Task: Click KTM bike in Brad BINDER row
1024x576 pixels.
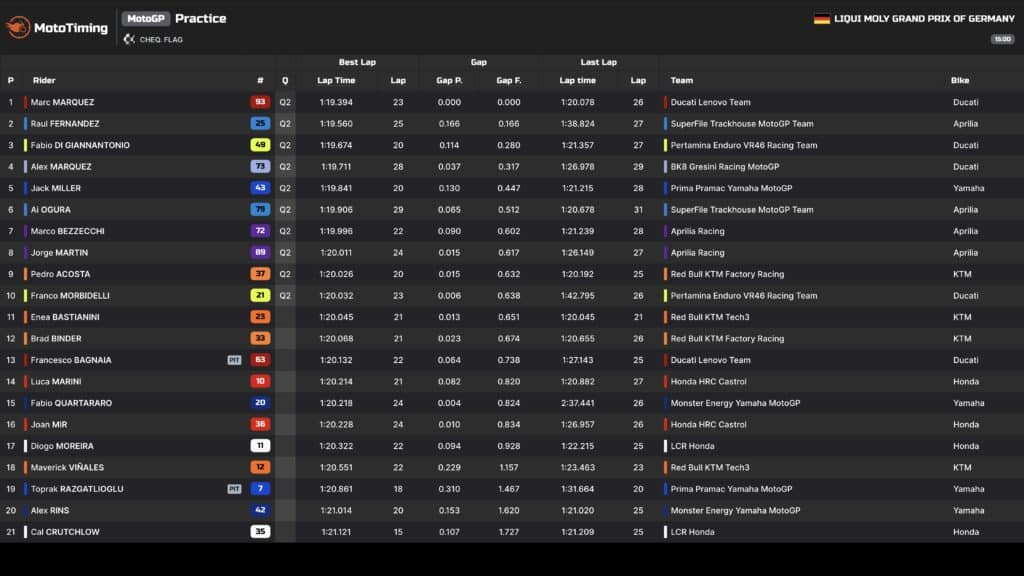Action: pos(962,338)
